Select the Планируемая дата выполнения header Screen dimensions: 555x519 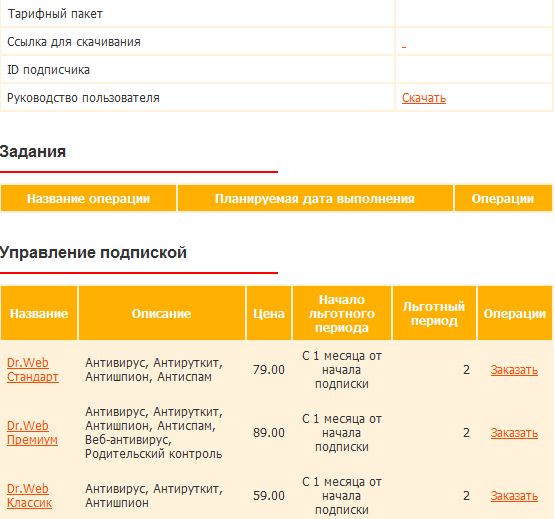click(x=315, y=198)
